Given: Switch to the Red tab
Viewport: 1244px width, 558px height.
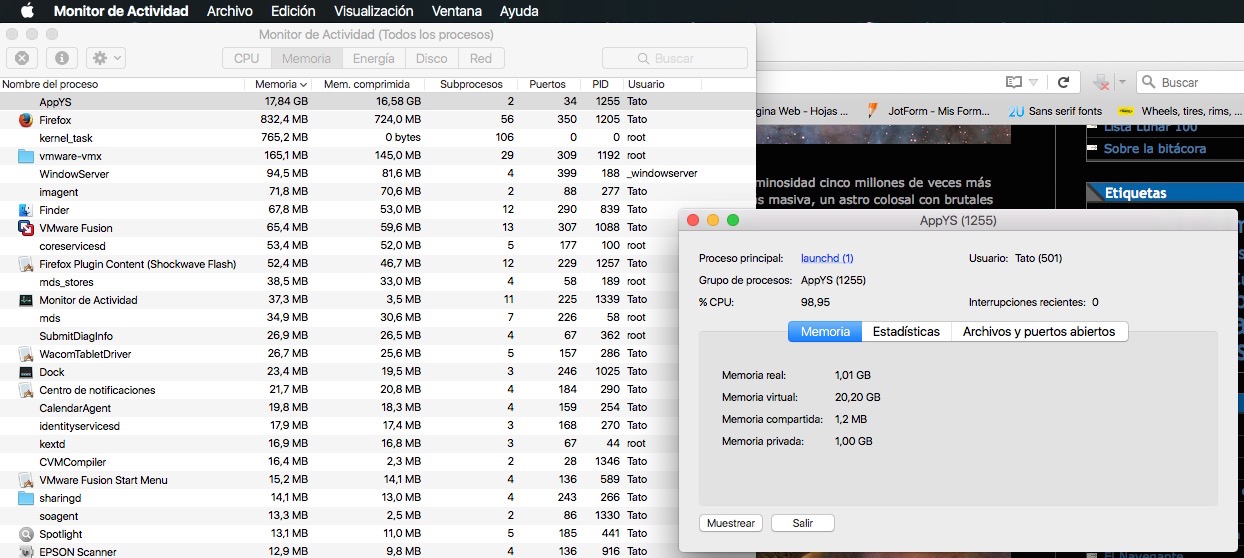Looking at the screenshot, I should click(481, 58).
